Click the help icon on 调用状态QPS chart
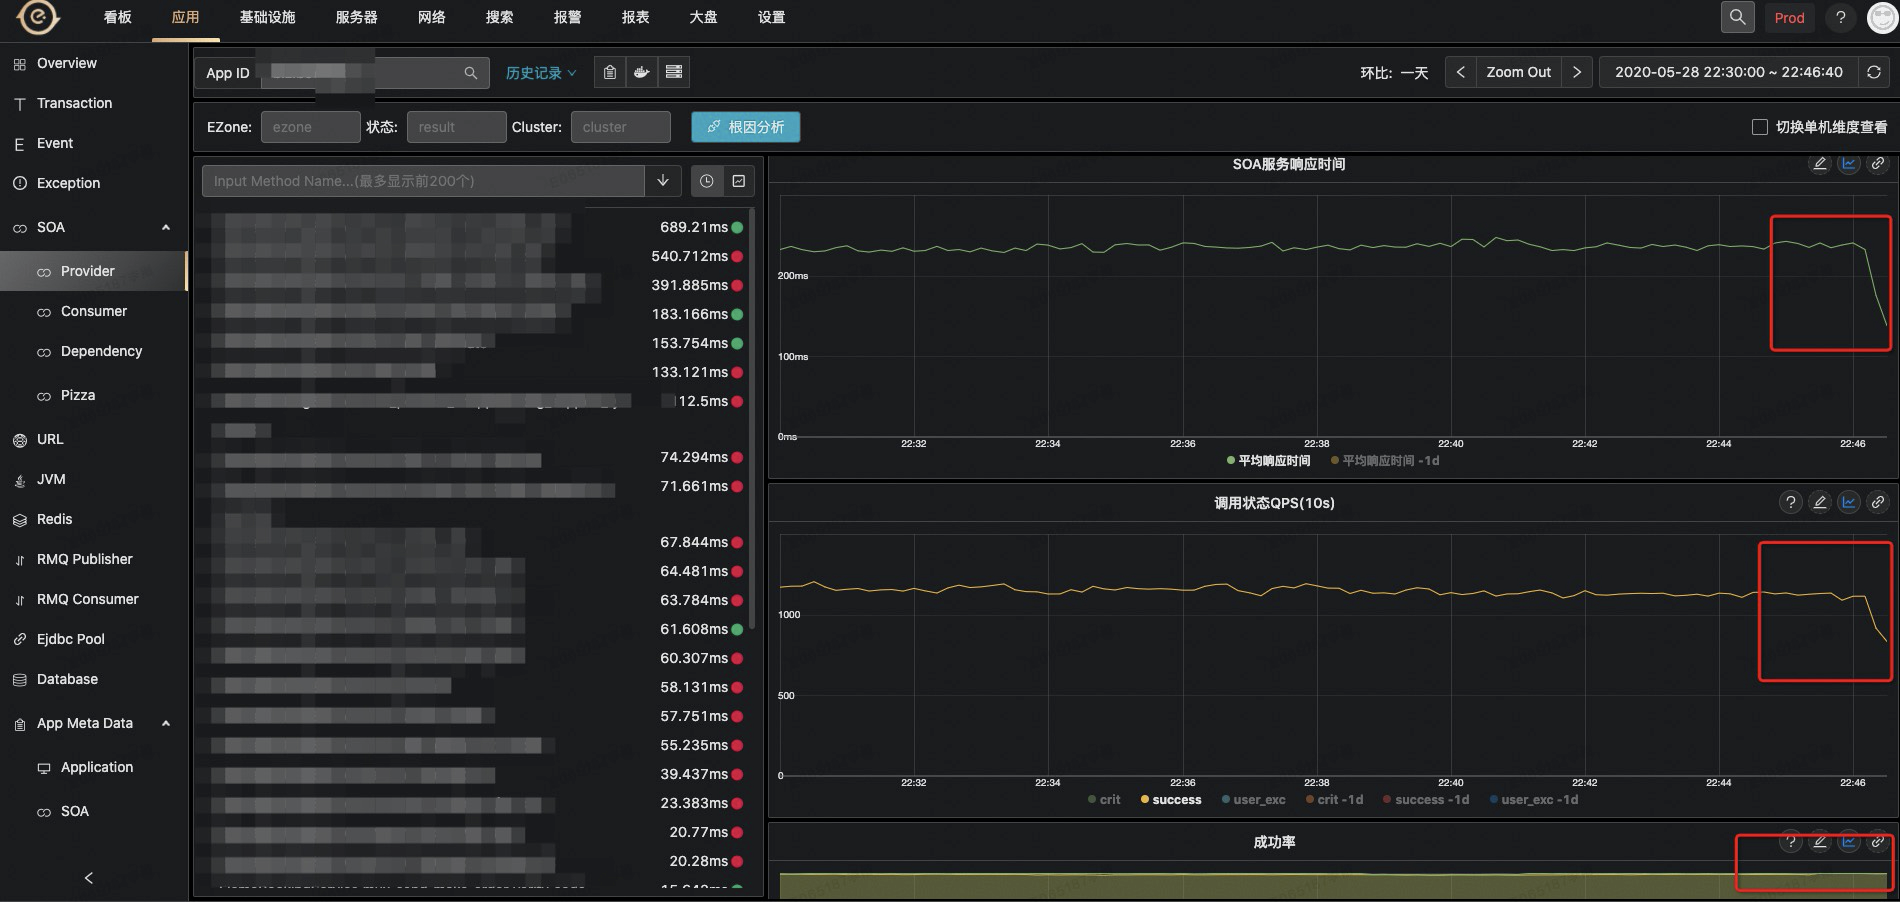Screen dimensions: 1900x902 click(1791, 502)
